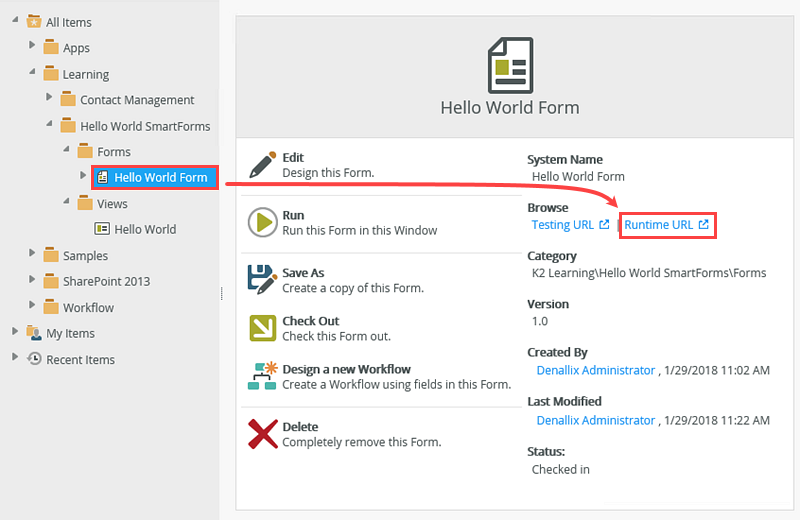The width and height of the screenshot is (800, 520).
Task: Collapse the Learning folder arrow
Action: (32, 73)
